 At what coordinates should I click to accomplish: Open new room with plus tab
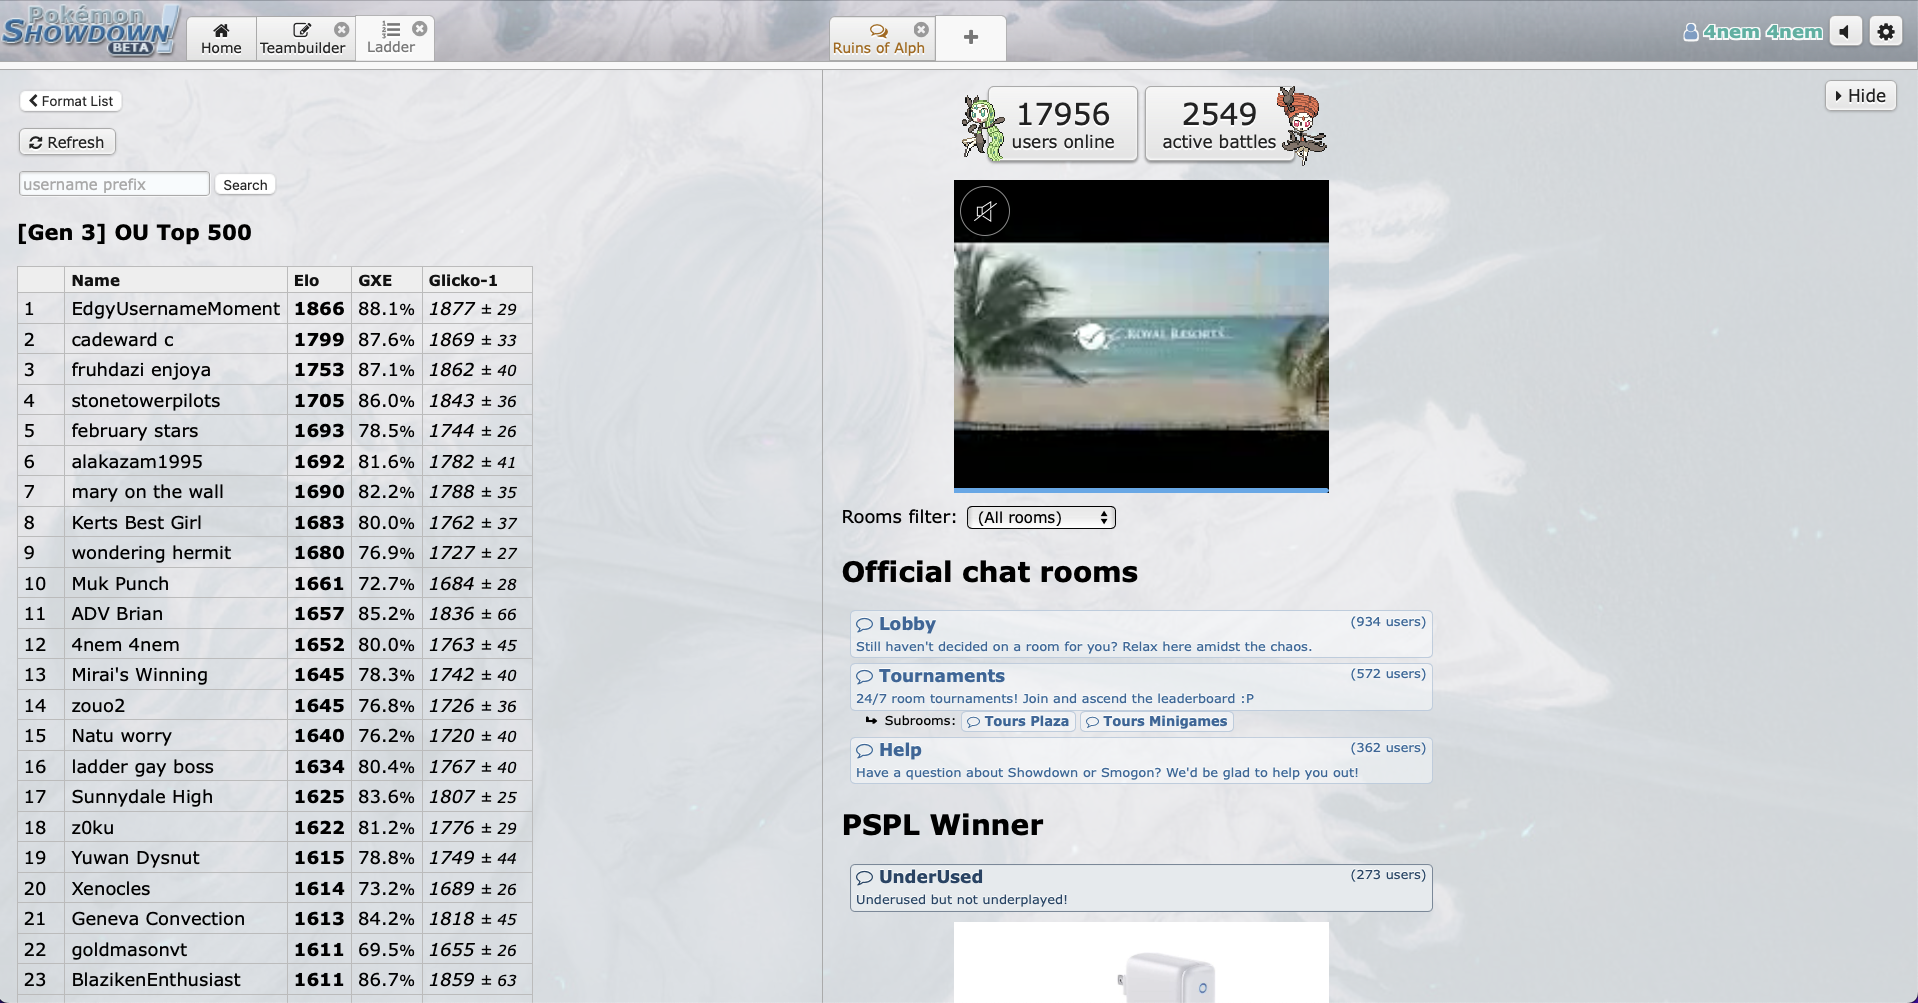pyautogui.click(x=970, y=38)
